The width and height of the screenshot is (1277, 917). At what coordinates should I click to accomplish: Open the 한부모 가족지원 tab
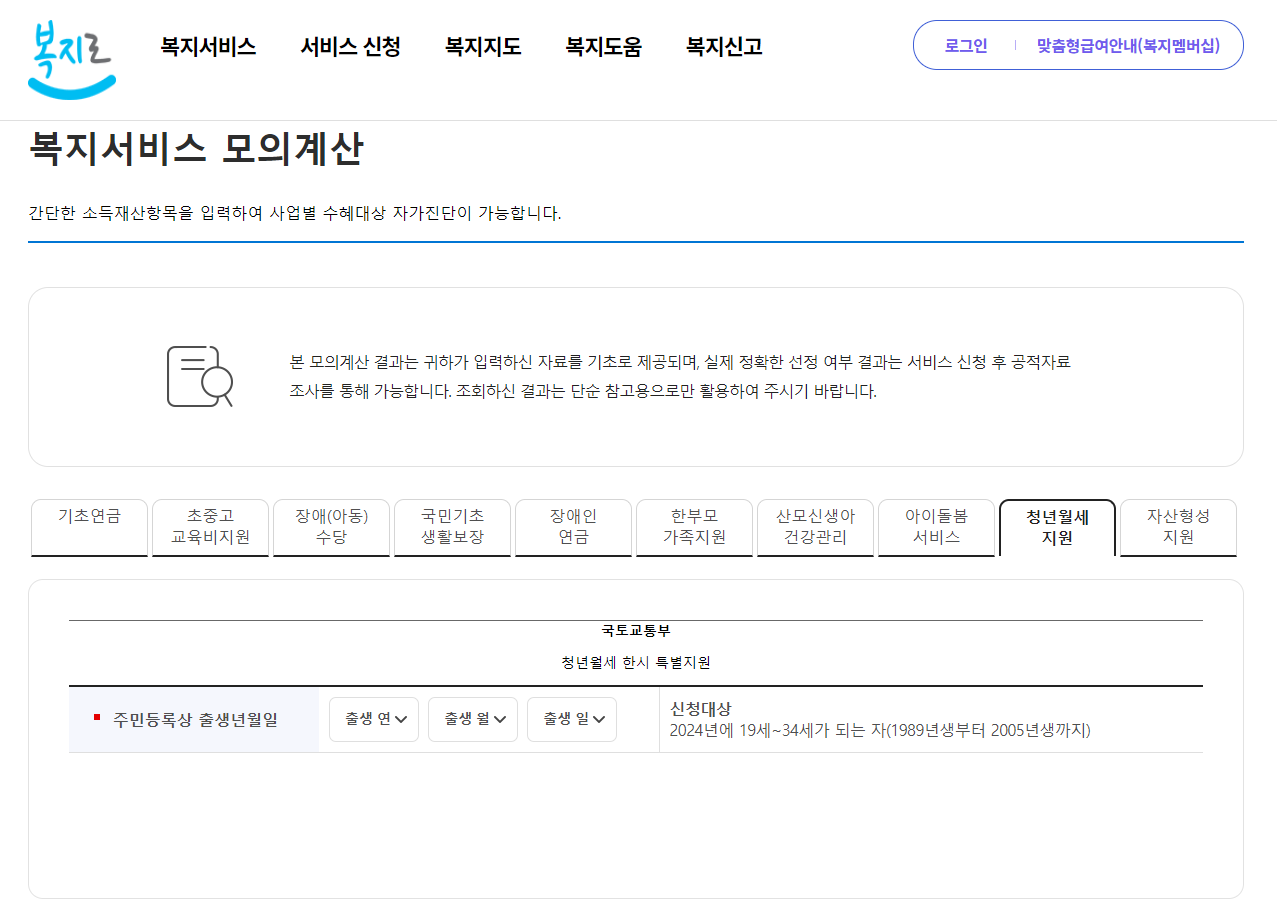click(695, 527)
